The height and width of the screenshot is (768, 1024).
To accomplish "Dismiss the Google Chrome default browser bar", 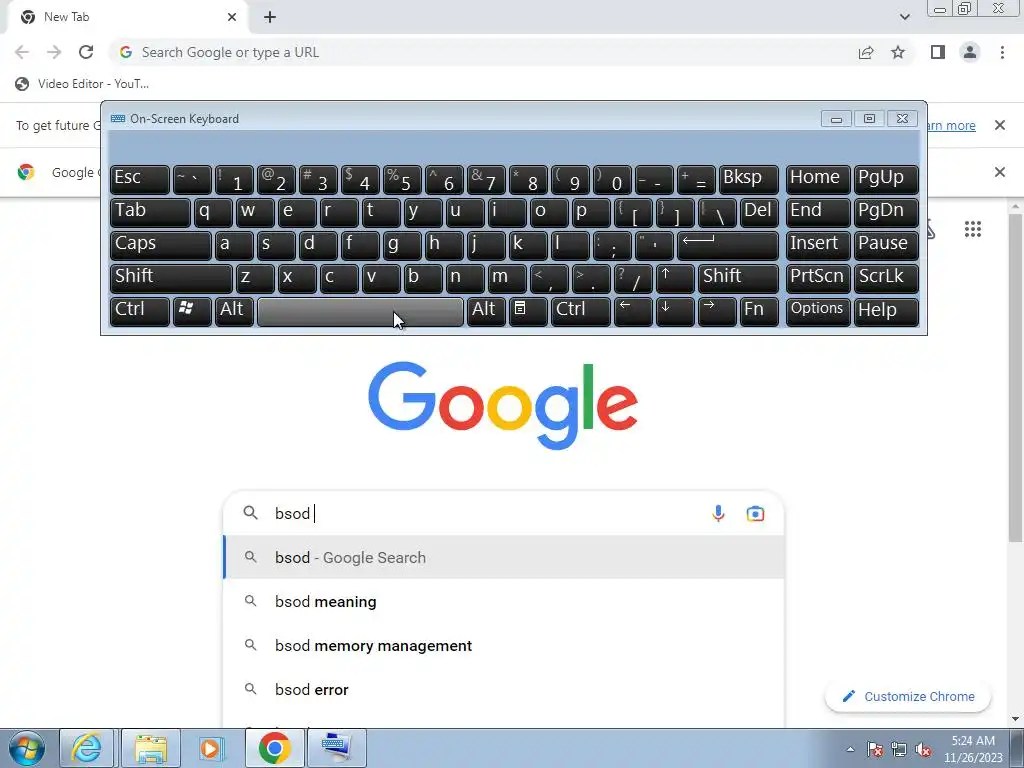I will [x=1000, y=172].
